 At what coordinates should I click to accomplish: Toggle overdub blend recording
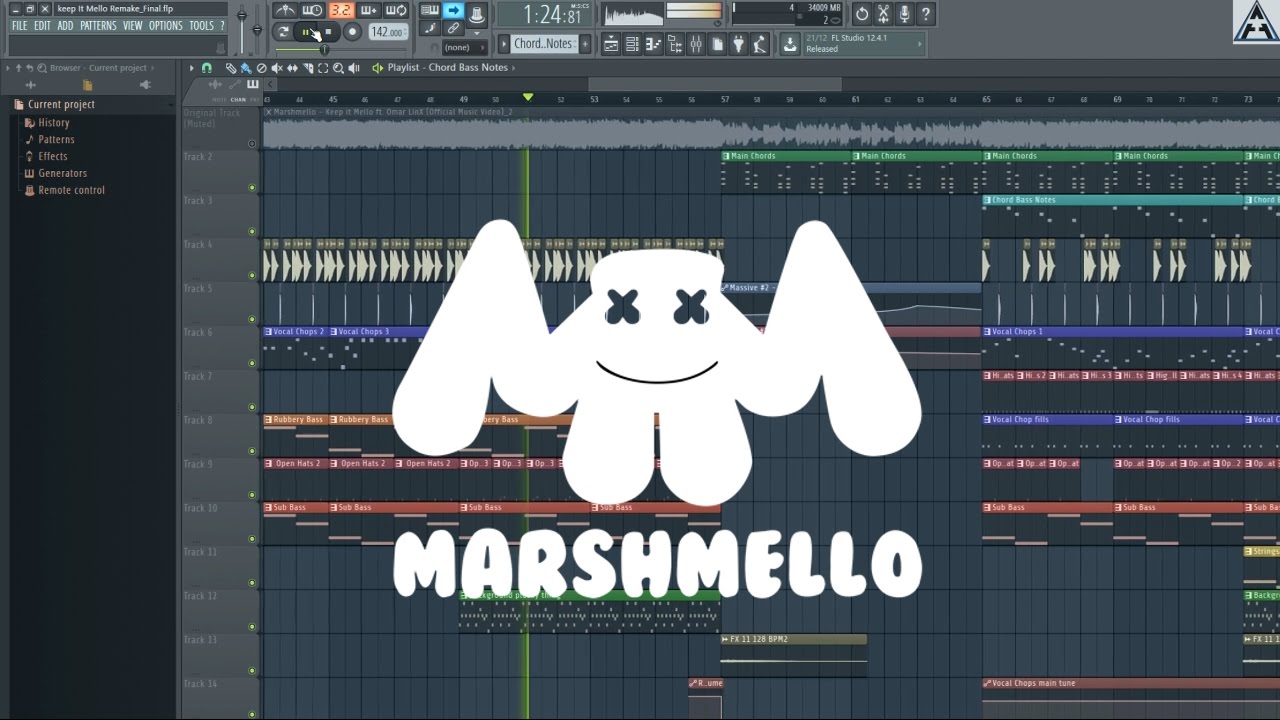click(x=369, y=11)
